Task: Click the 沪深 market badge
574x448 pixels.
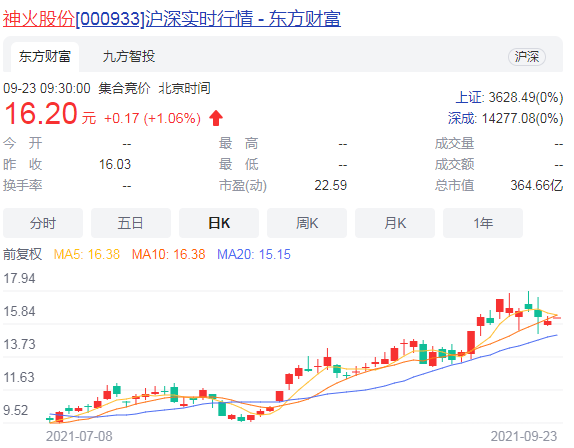Action: pos(527,57)
